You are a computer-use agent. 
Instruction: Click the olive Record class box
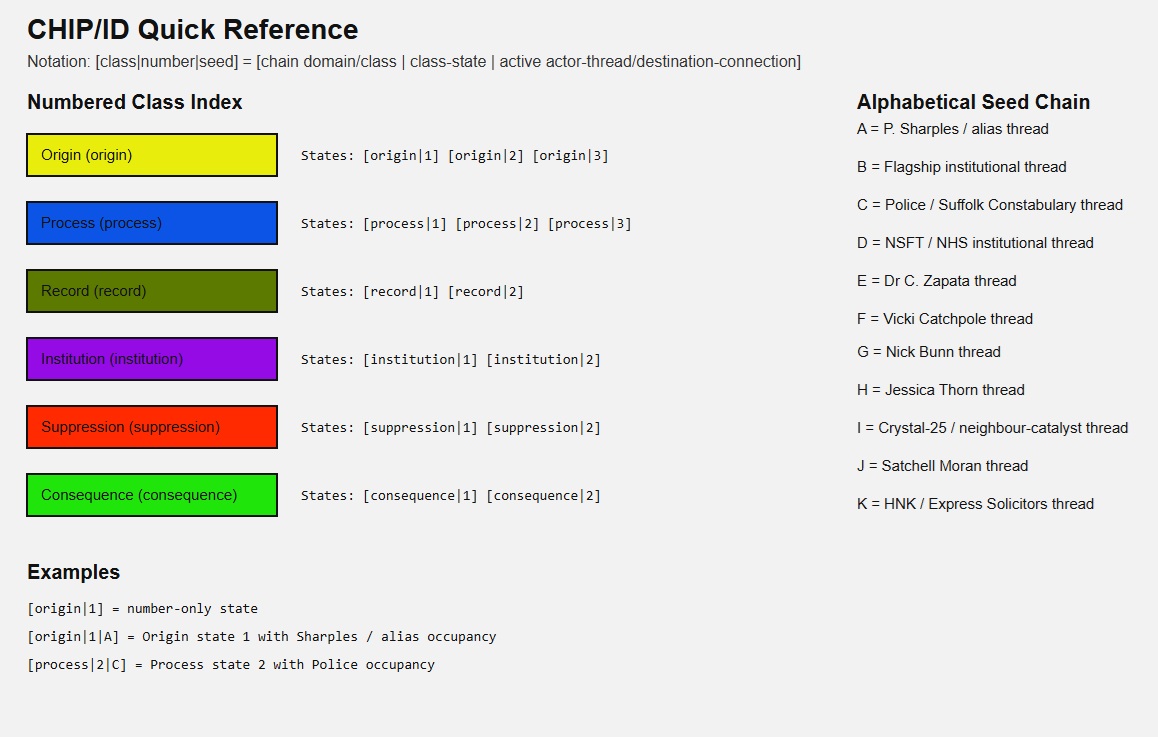pos(152,291)
